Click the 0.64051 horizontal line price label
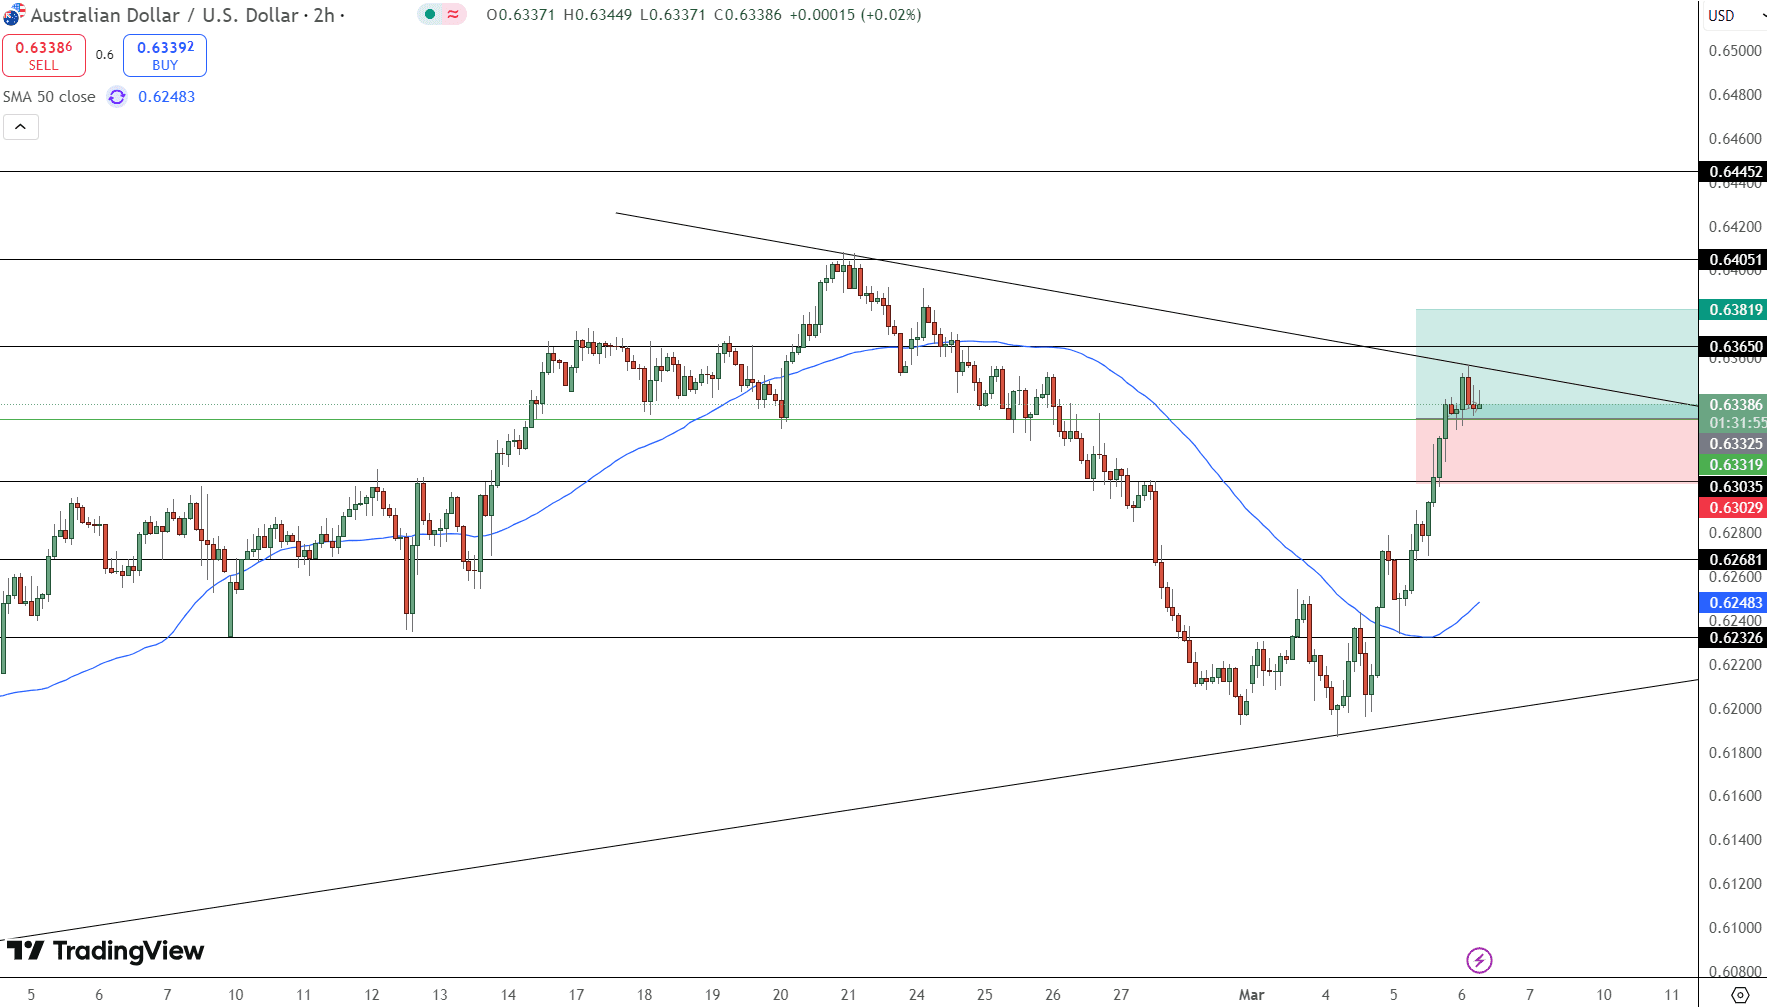The height and width of the screenshot is (1007, 1767). coord(1735,260)
